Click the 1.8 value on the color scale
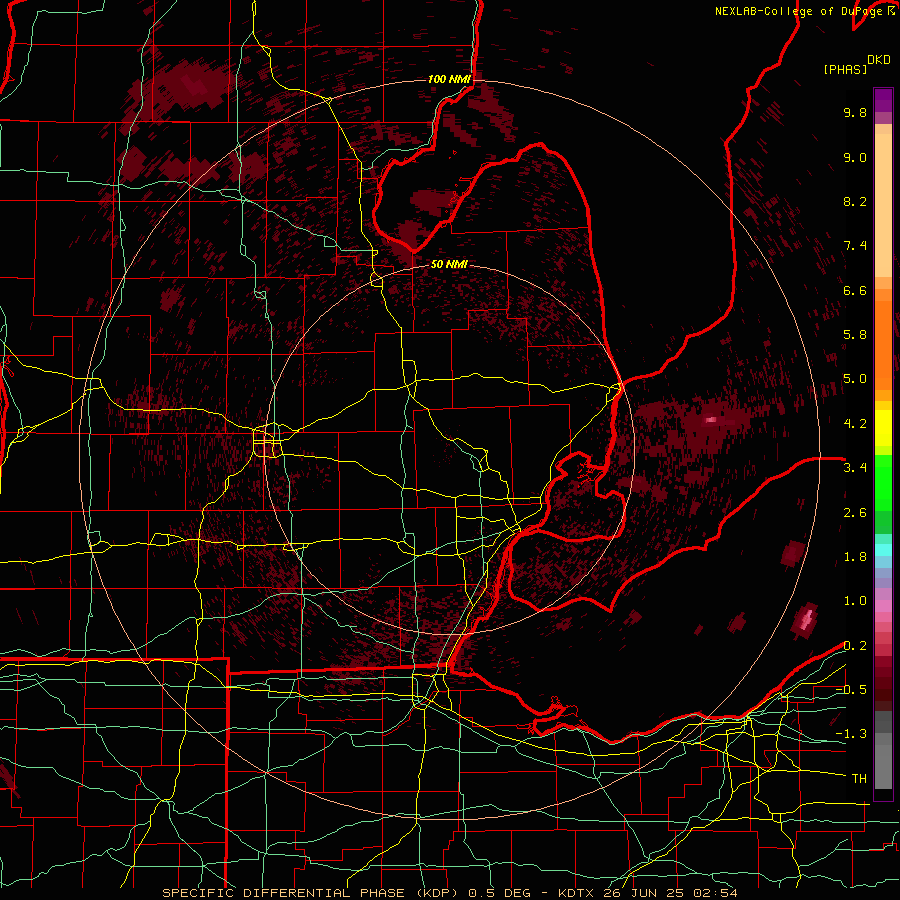The height and width of the screenshot is (900, 900). click(855, 557)
